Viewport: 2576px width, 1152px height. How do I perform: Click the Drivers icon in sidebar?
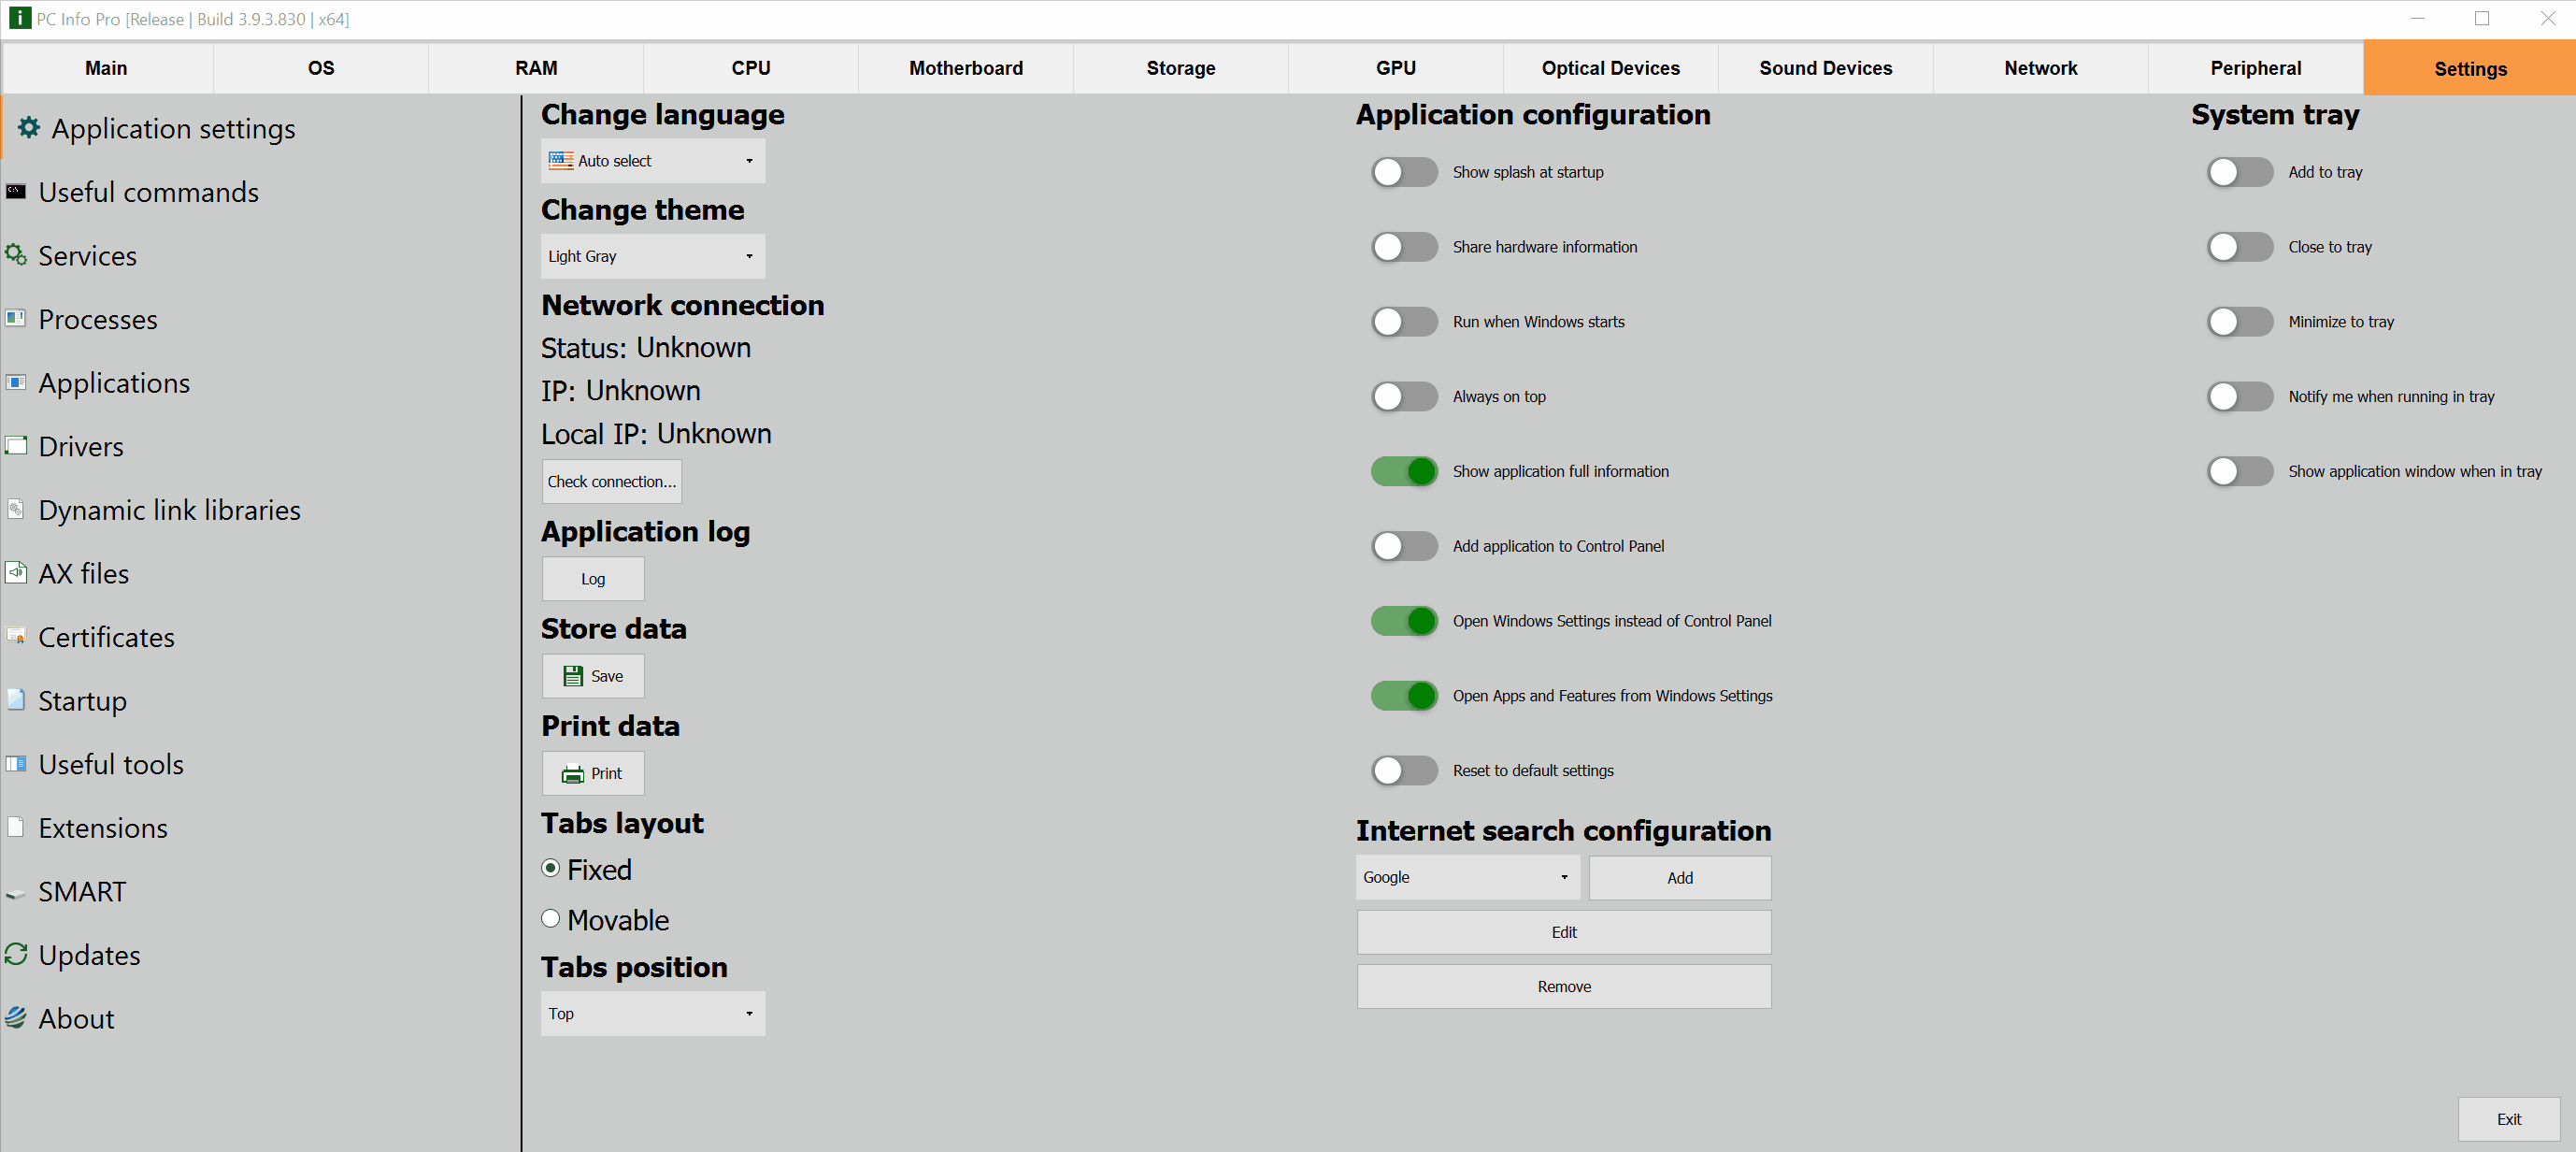tap(16, 445)
